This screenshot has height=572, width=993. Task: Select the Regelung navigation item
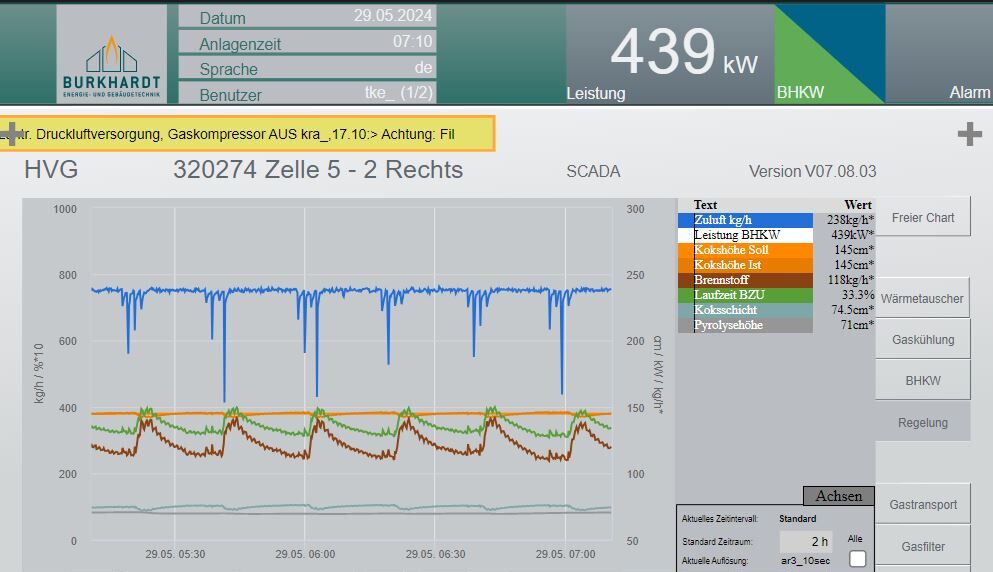click(922, 422)
